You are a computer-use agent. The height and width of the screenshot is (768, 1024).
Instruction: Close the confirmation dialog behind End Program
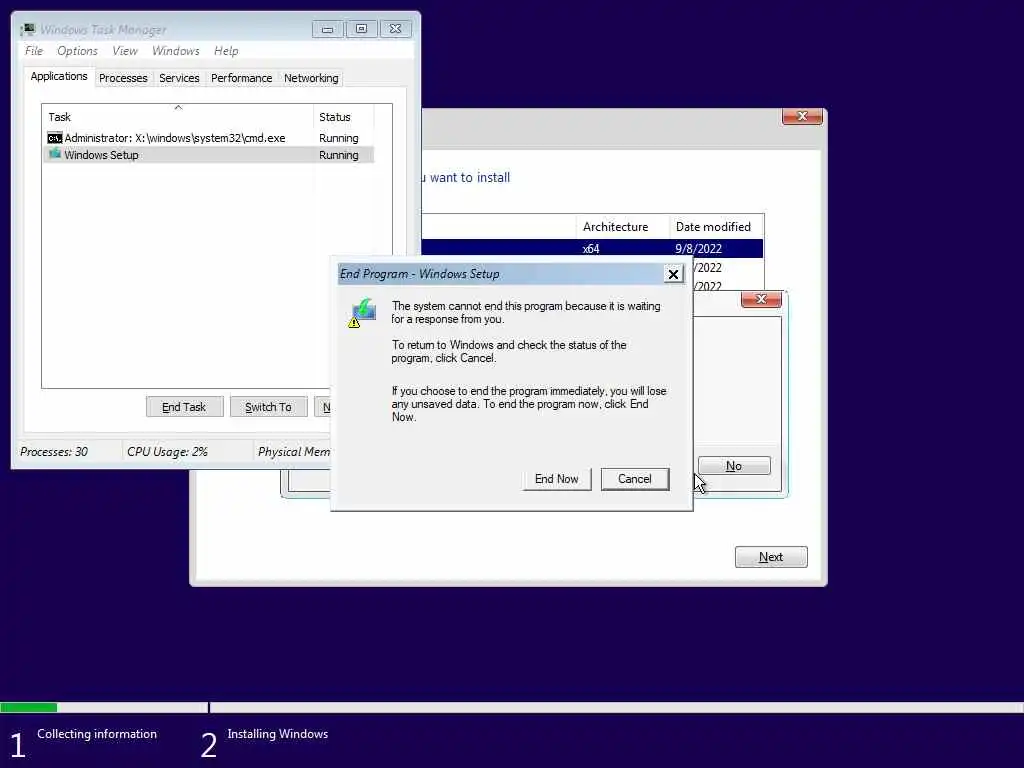click(x=761, y=299)
